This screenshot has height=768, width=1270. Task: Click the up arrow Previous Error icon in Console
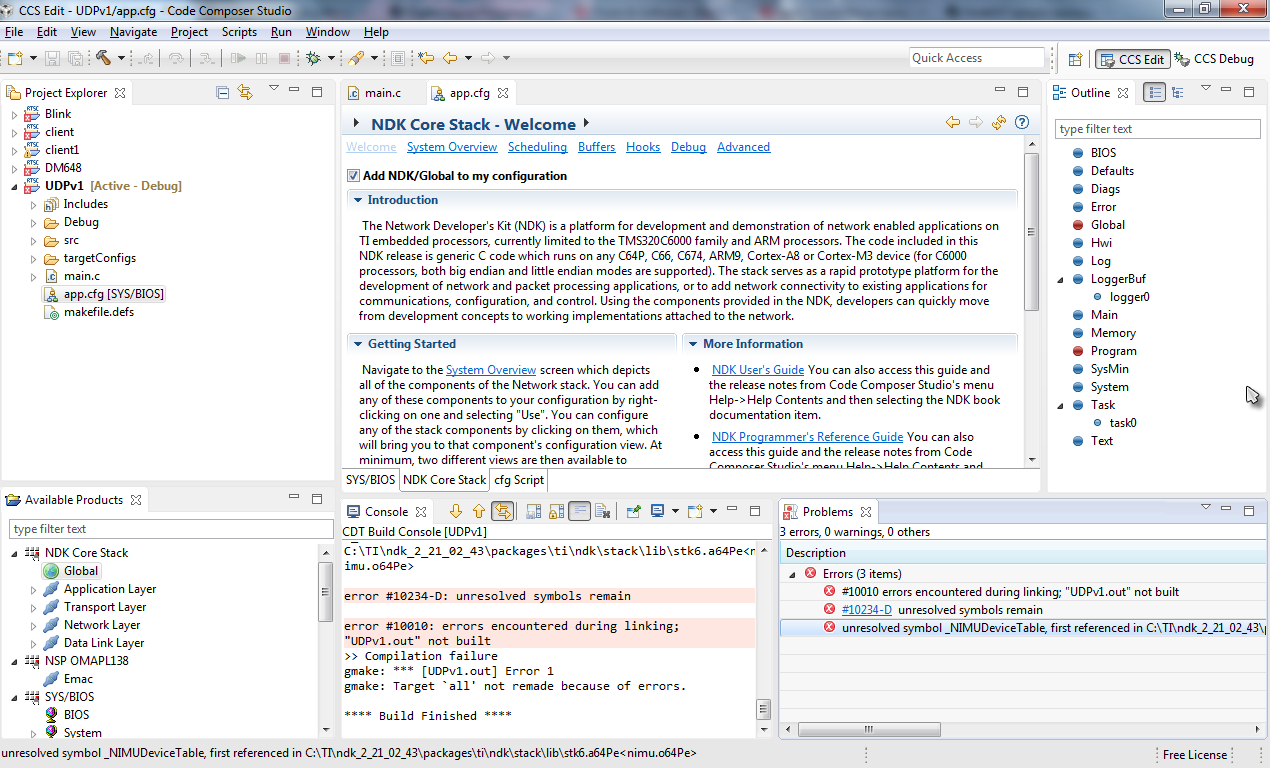479,511
